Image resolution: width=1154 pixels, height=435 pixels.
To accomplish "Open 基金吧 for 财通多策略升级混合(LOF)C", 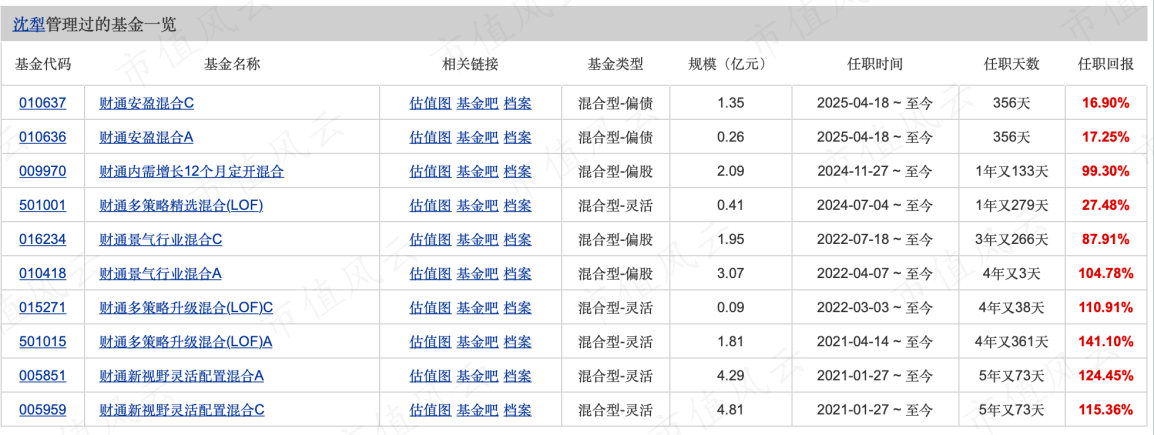I will coord(477,307).
